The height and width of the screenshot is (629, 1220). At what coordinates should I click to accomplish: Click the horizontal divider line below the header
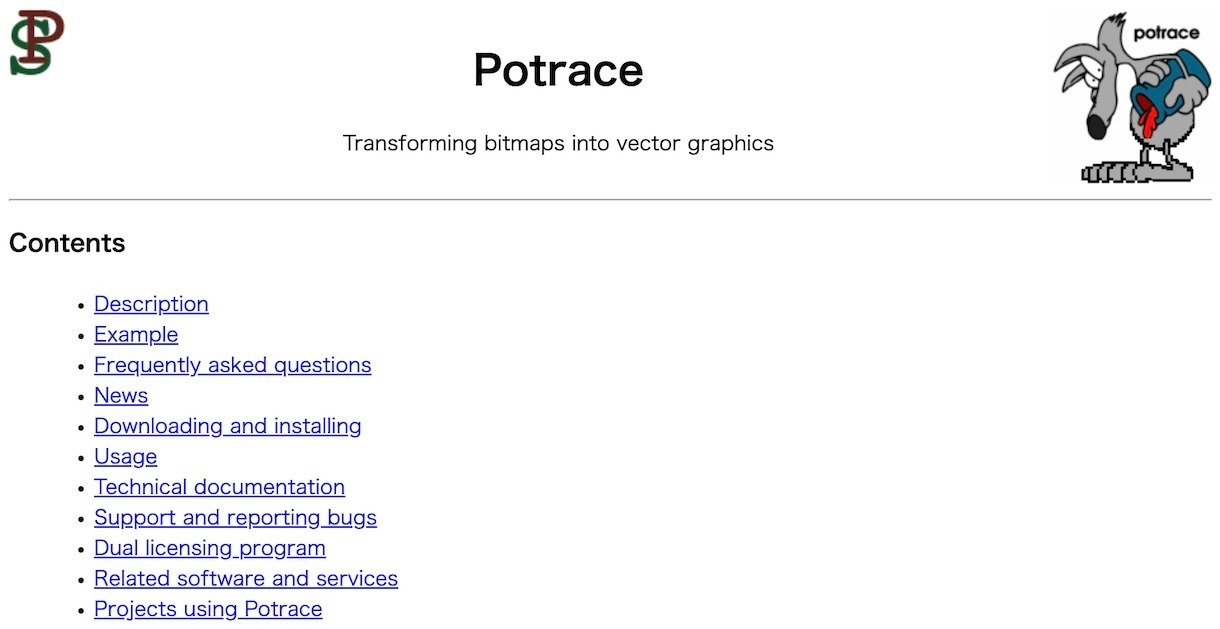(x=610, y=200)
